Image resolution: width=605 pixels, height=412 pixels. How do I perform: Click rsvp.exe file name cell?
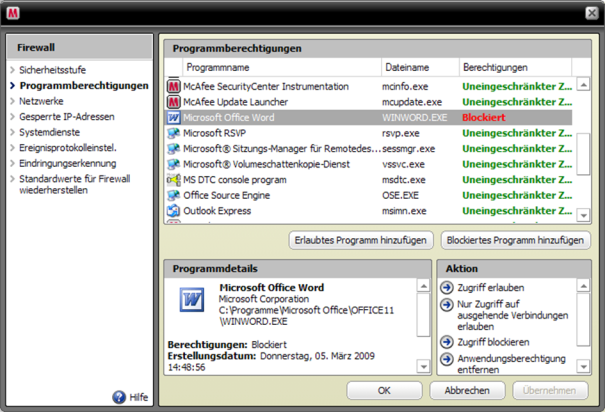(401, 133)
